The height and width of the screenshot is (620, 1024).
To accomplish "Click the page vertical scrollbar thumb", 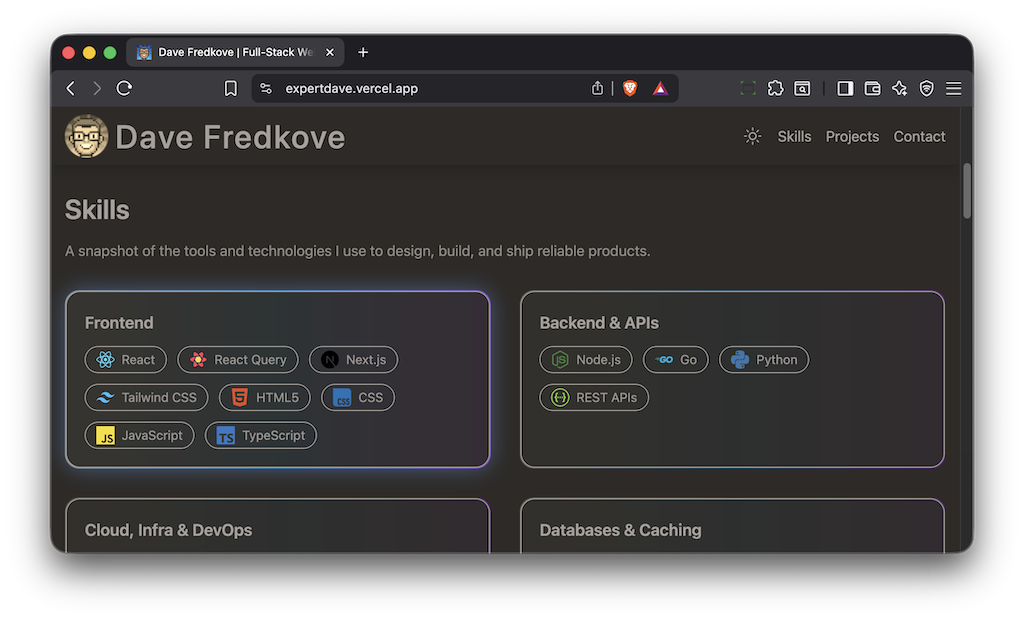I will 967,191.
